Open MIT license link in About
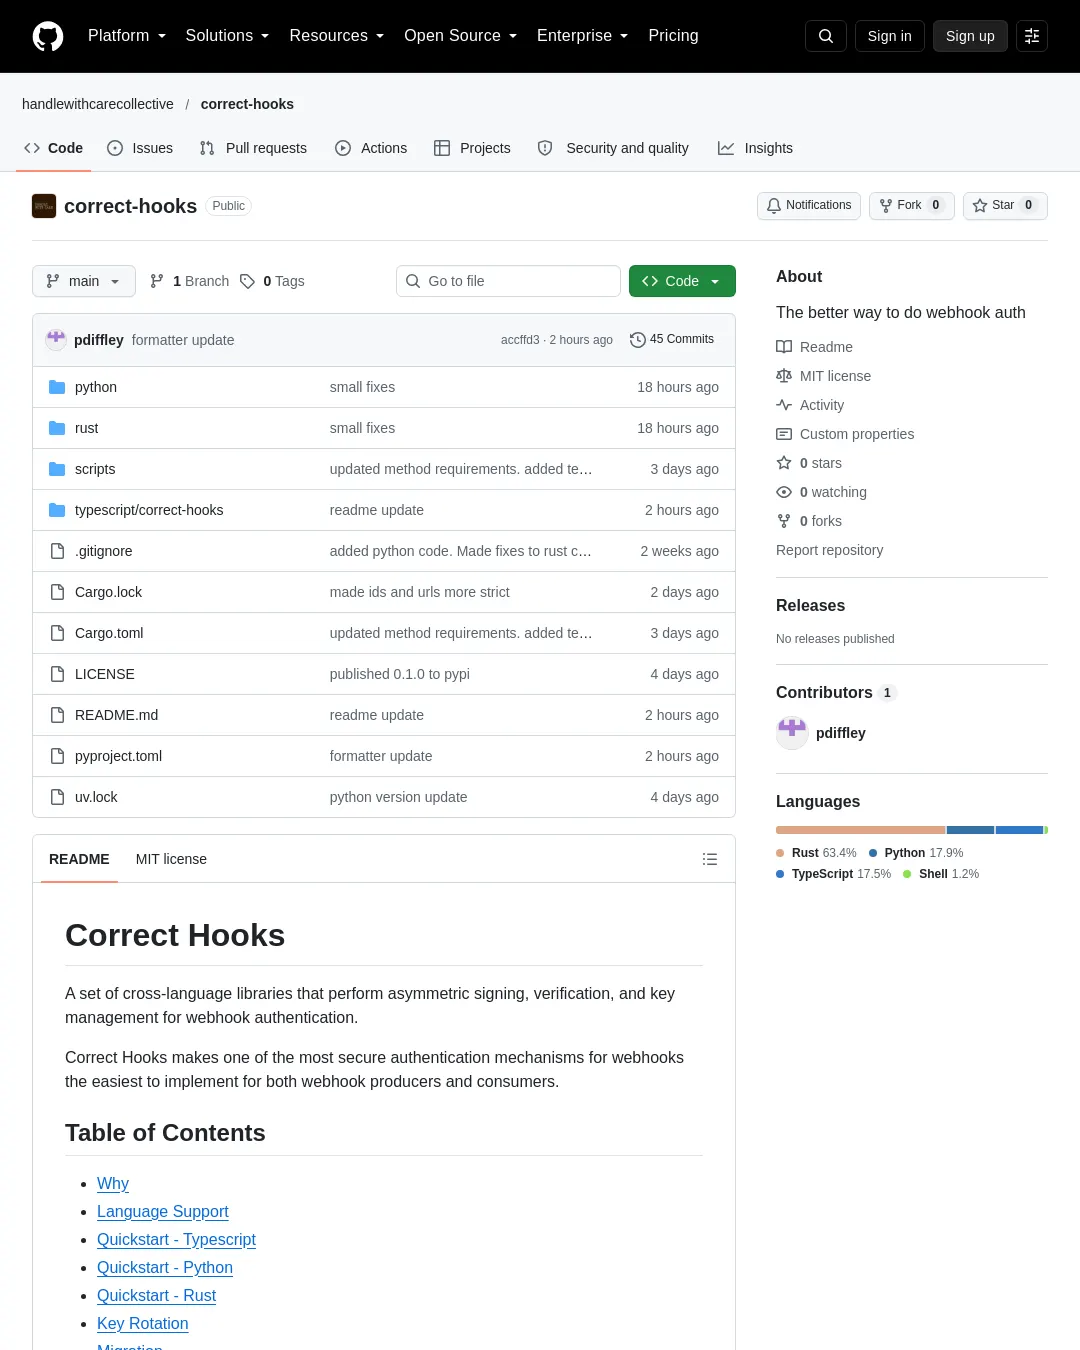 pos(824,376)
